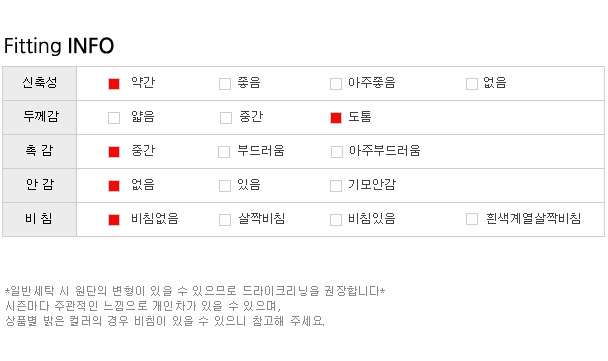Click the 신축성 row header cell

point(40,83)
